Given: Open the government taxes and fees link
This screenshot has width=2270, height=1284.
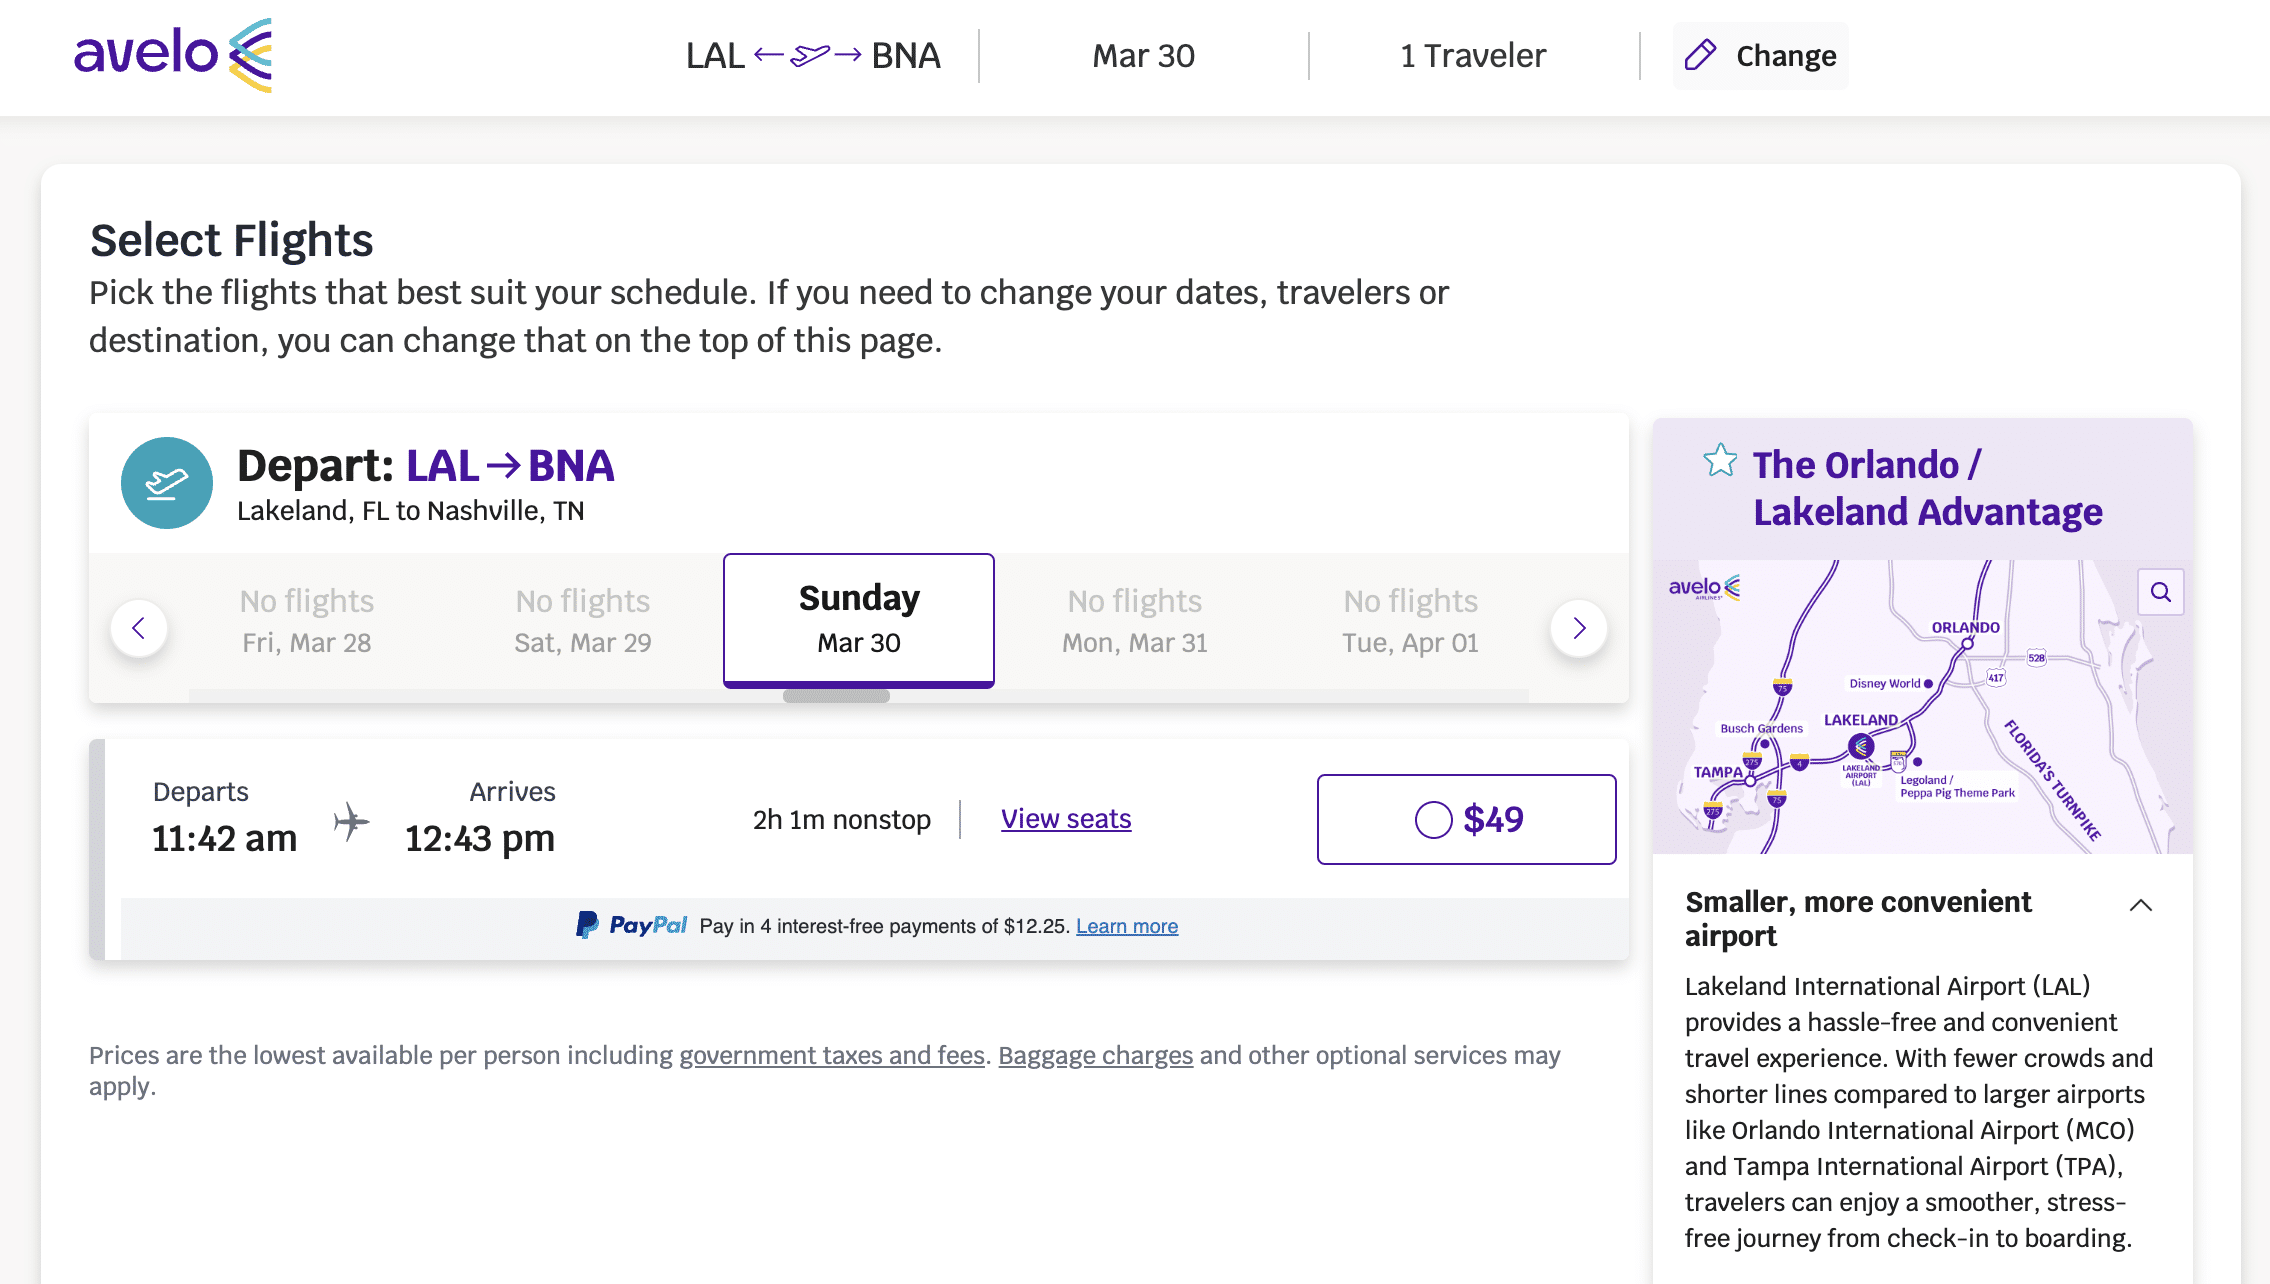Looking at the screenshot, I should coord(832,1056).
